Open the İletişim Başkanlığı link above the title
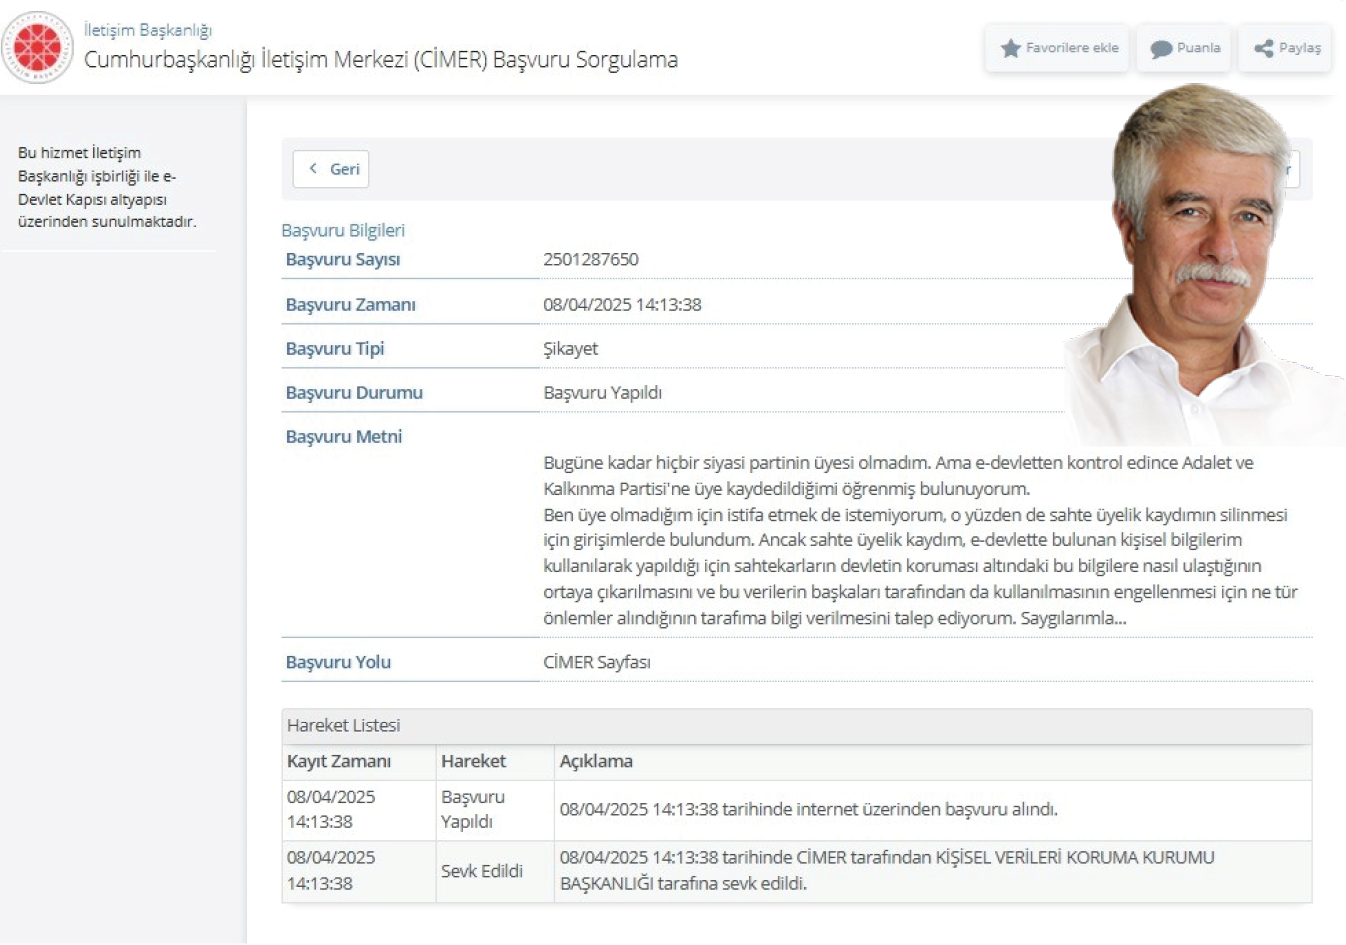Image resolution: width=1346 pixels, height=945 pixels. click(x=148, y=30)
